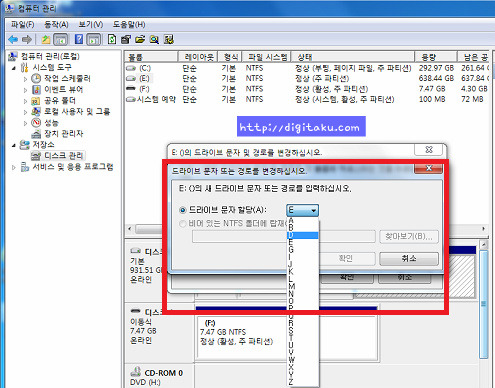Image resolution: width=495 pixels, height=388 pixels.
Task: Open the 보기(V) menu
Action: coord(91,25)
